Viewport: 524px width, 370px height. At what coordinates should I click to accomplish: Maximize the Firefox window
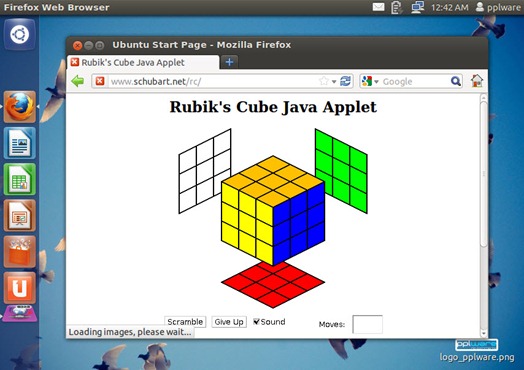(100, 45)
